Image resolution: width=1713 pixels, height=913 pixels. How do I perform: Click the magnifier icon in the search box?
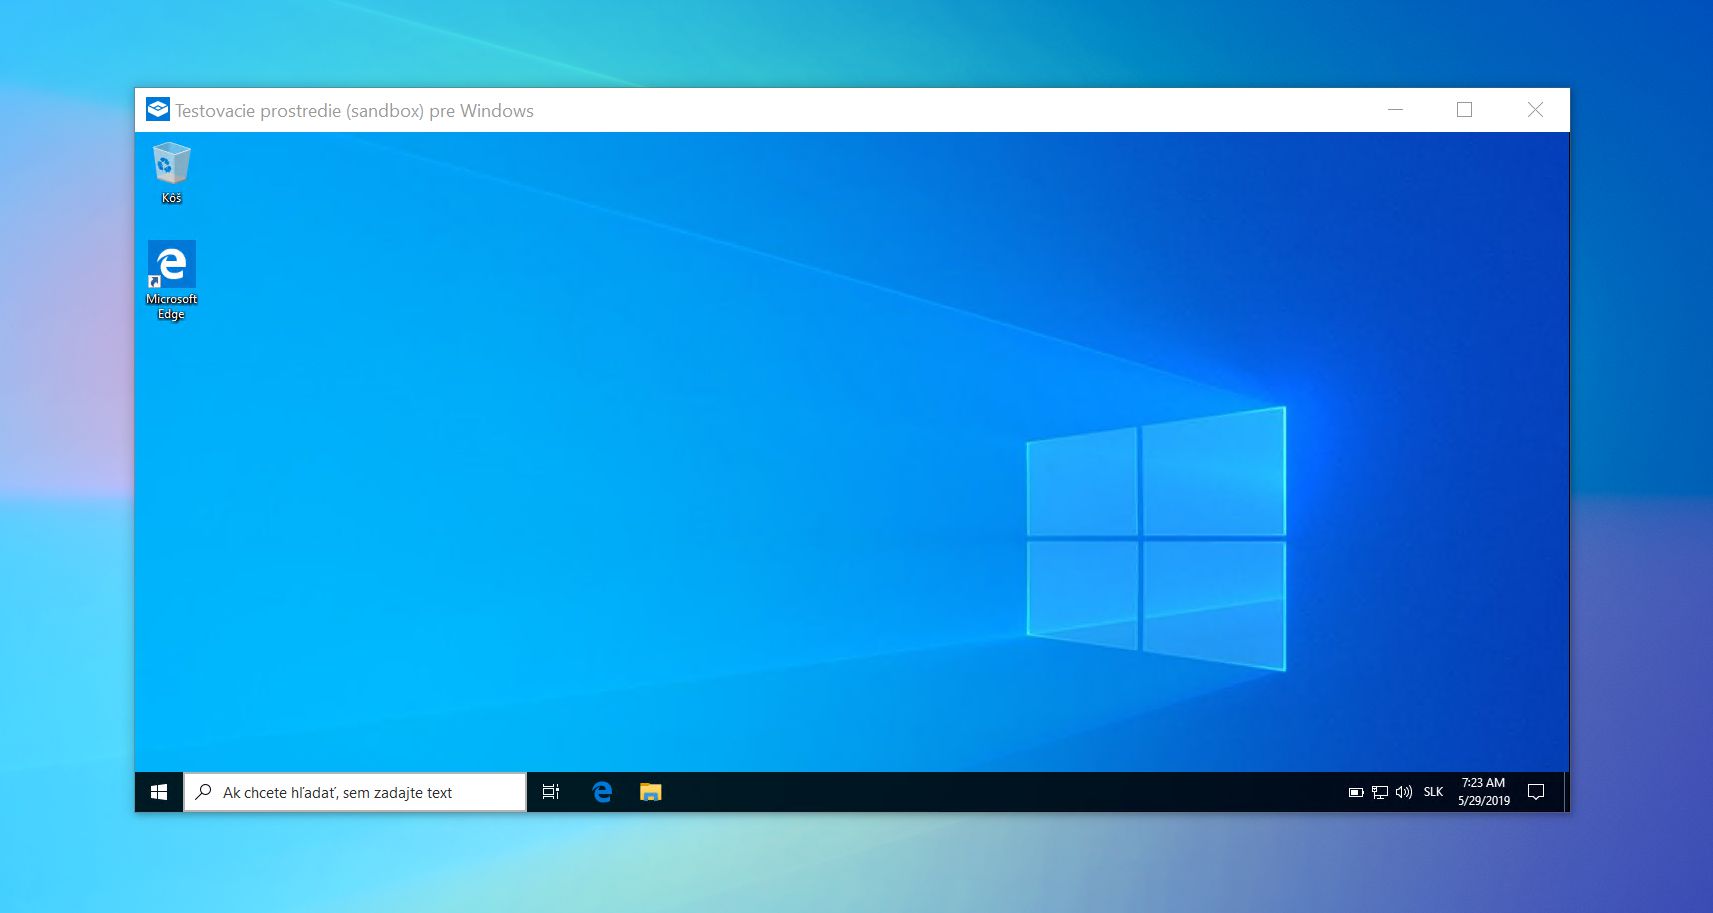click(x=204, y=792)
